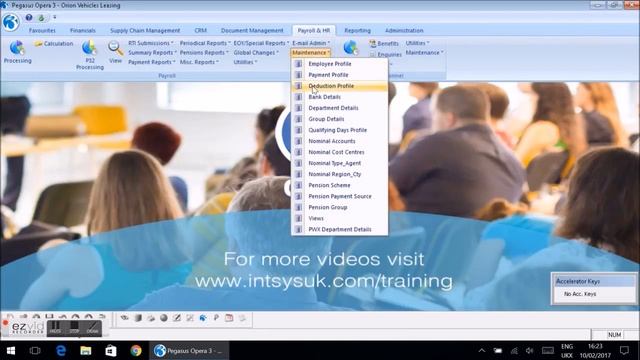Select Nominal Cost Centres menu item
Image resolution: width=640 pixels, height=360 pixels.
[x=340, y=152]
